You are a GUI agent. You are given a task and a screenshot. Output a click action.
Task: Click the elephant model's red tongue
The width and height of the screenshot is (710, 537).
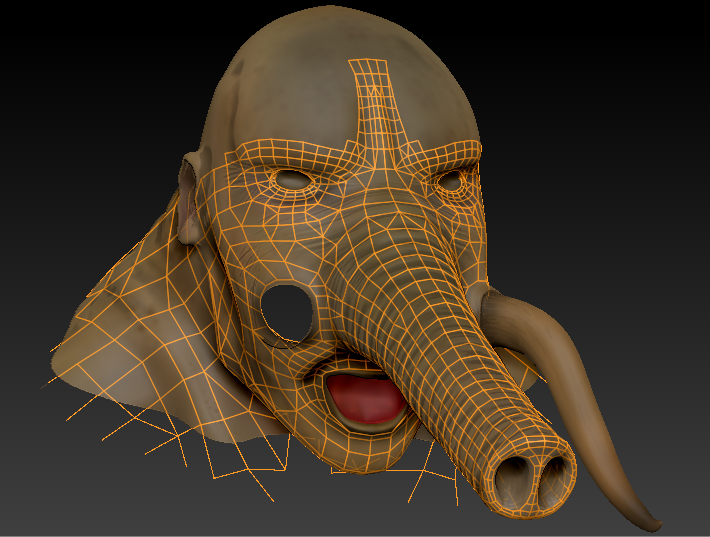366,399
